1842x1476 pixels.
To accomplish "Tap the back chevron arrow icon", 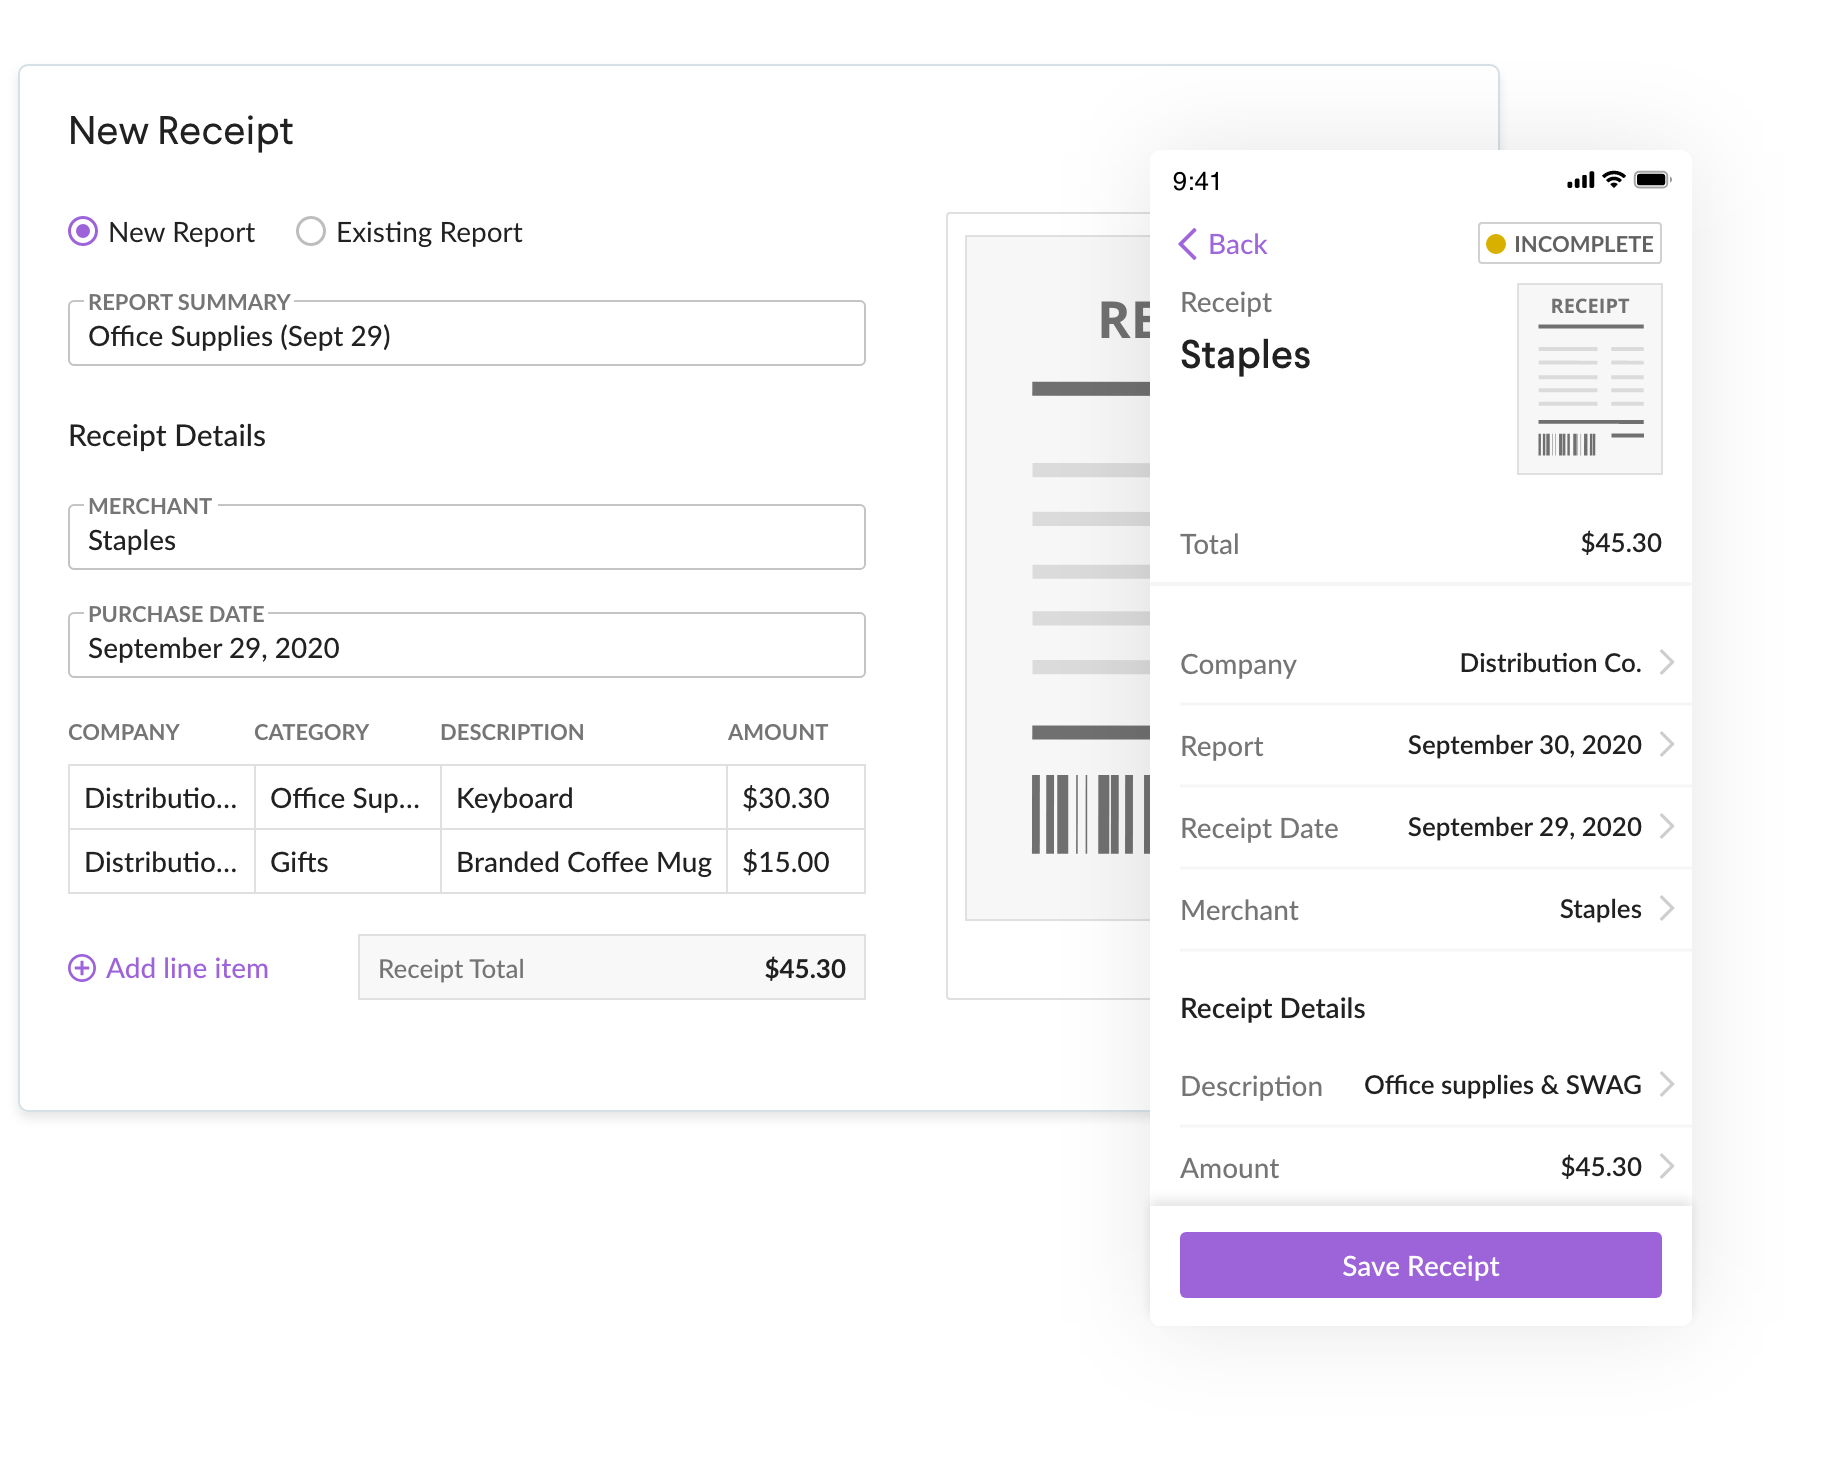I will (x=1188, y=244).
